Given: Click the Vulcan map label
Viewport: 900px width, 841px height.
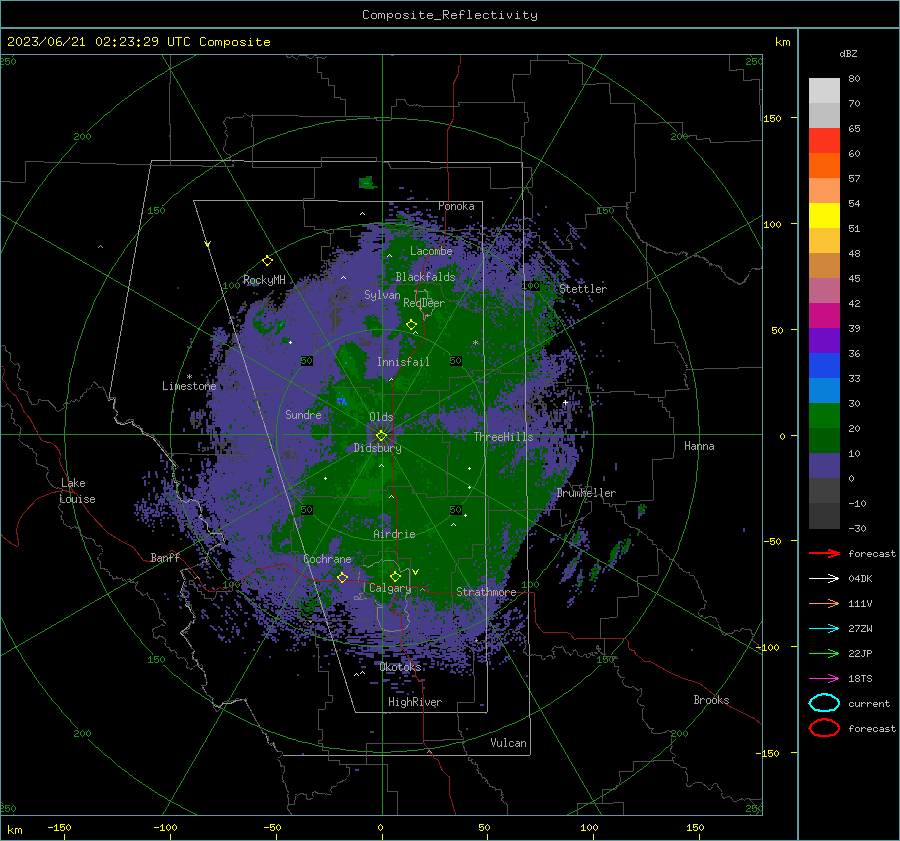Looking at the screenshot, I should coord(509,743).
